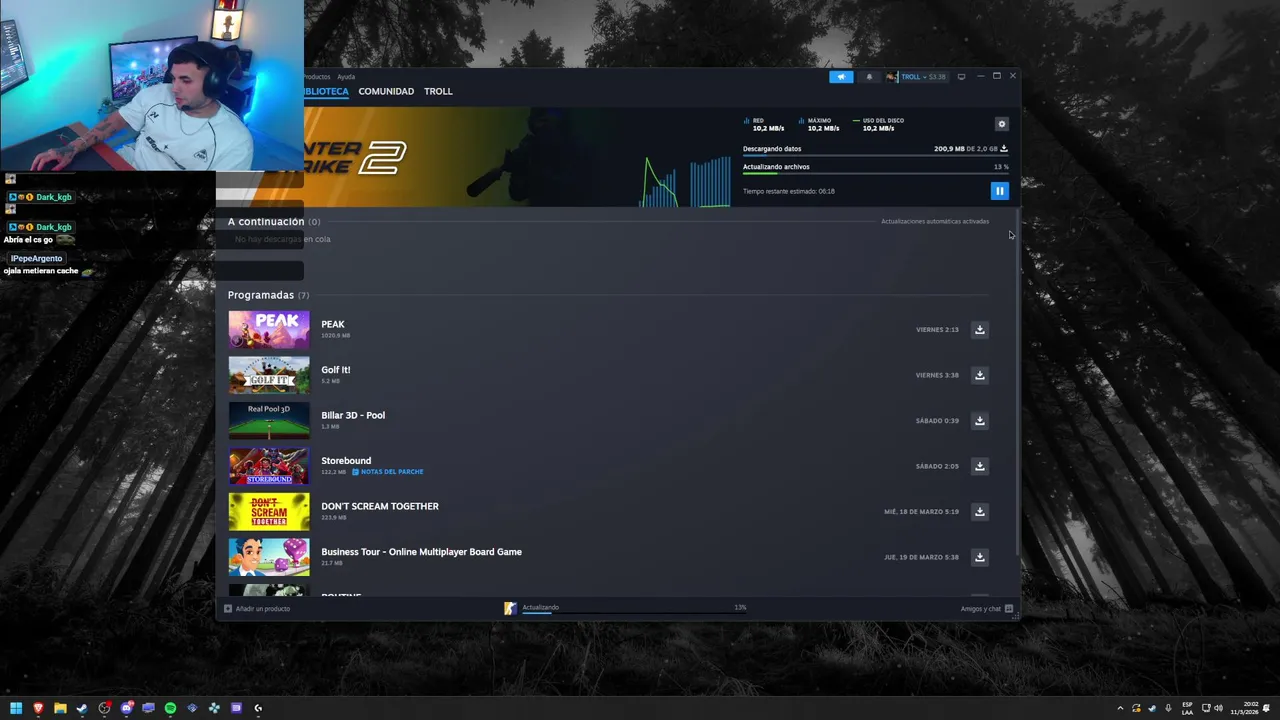Click the download throughput graph

click(685, 180)
